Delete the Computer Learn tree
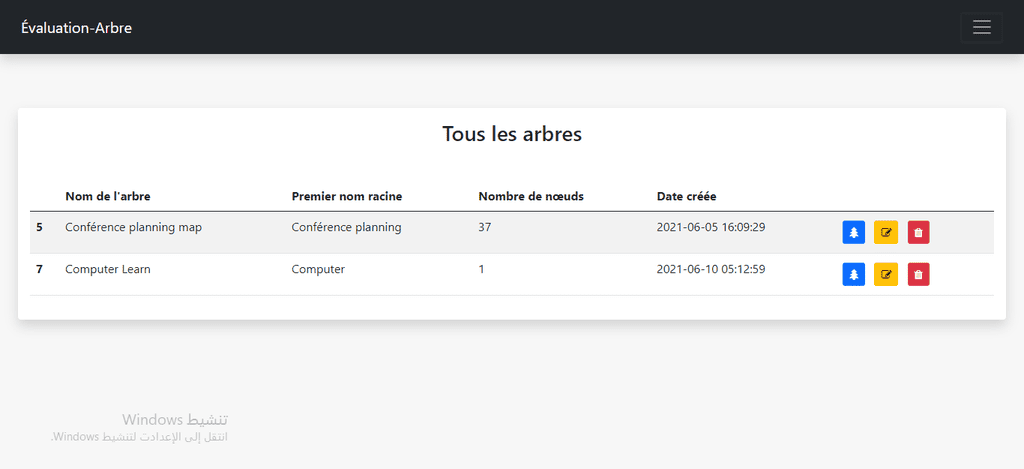1024x469 pixels. [x=918, y=274]
